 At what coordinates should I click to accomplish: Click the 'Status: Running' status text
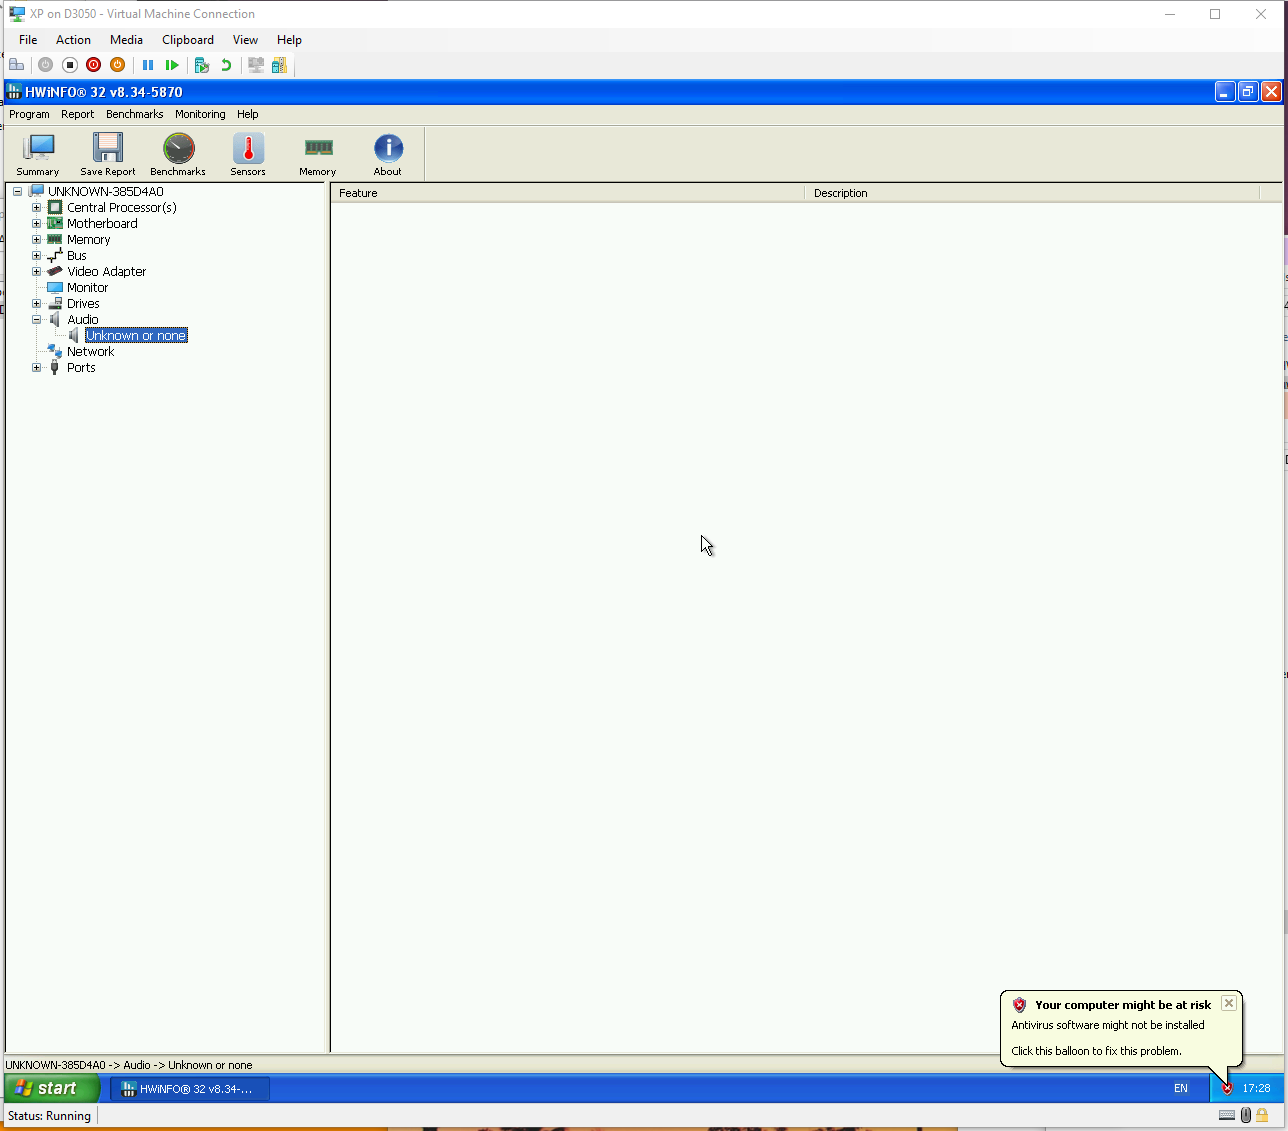tap(49, 1116)
